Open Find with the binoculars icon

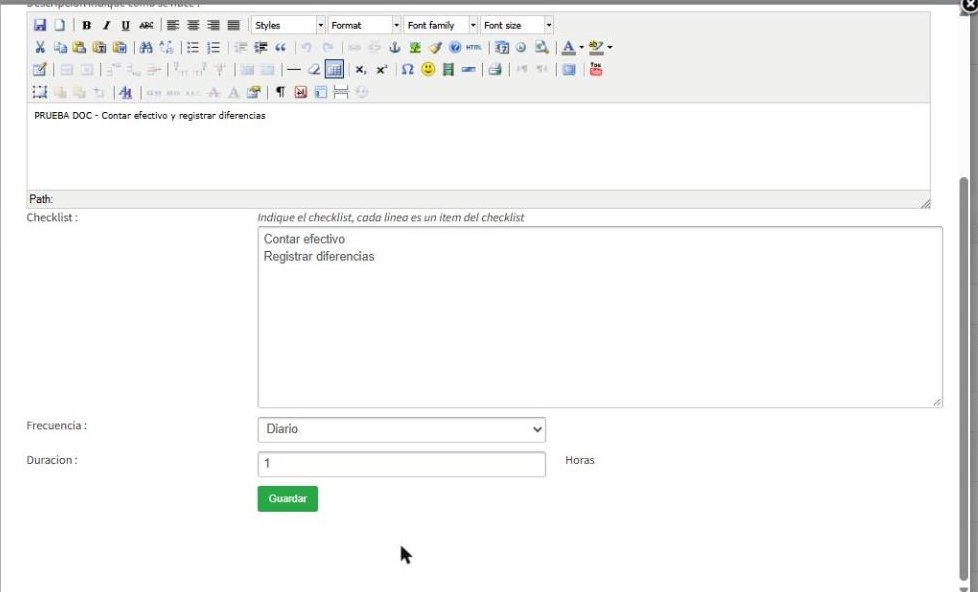(x=146, y=47)
